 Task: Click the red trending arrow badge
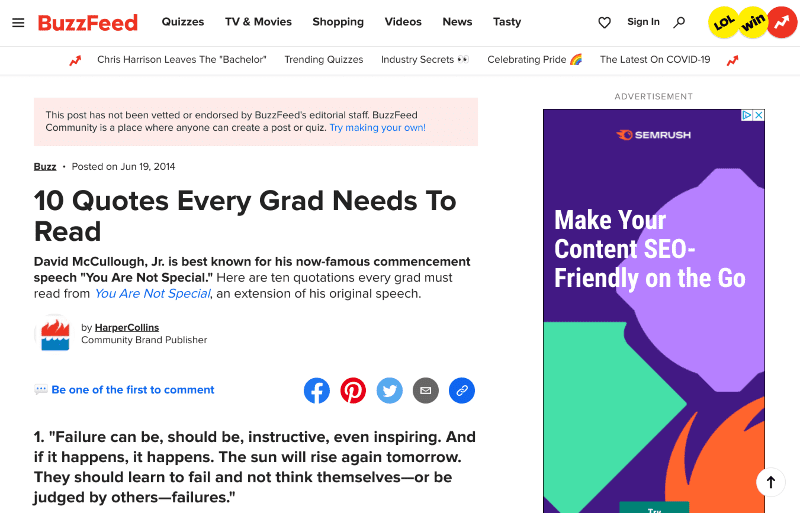[x=782, y=22]
